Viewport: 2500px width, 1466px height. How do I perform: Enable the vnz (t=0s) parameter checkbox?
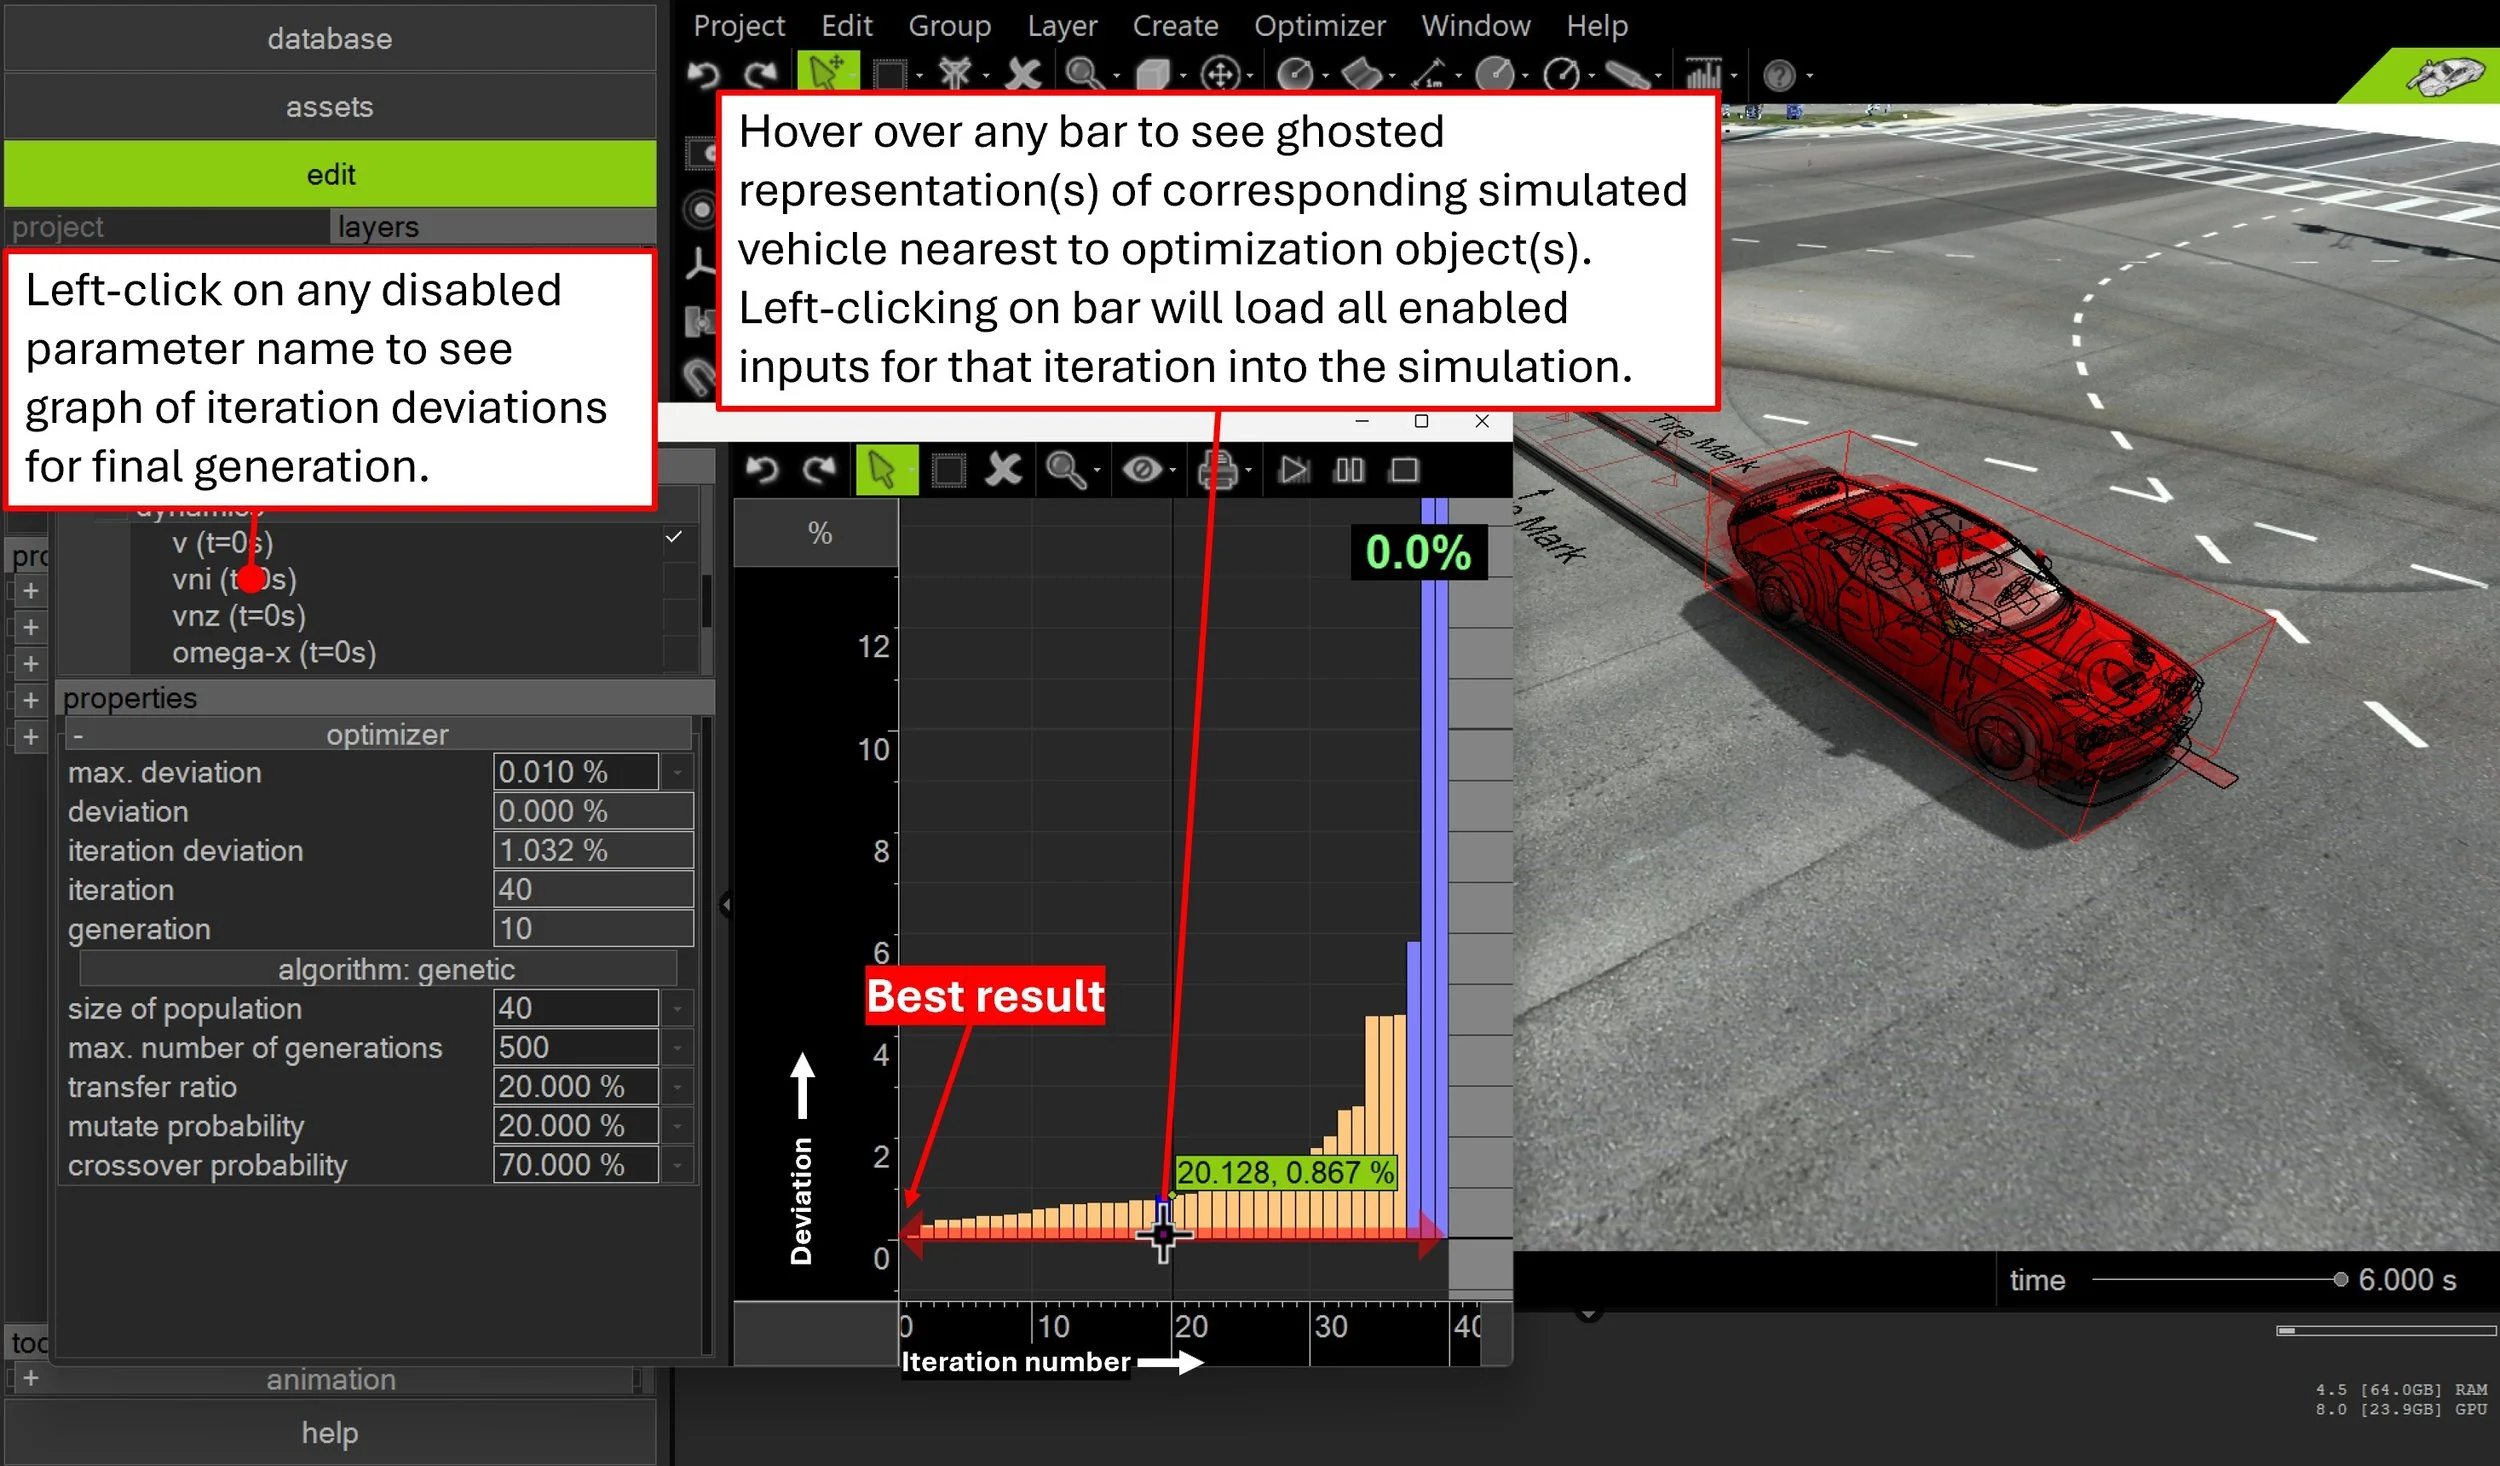point(679,616)
